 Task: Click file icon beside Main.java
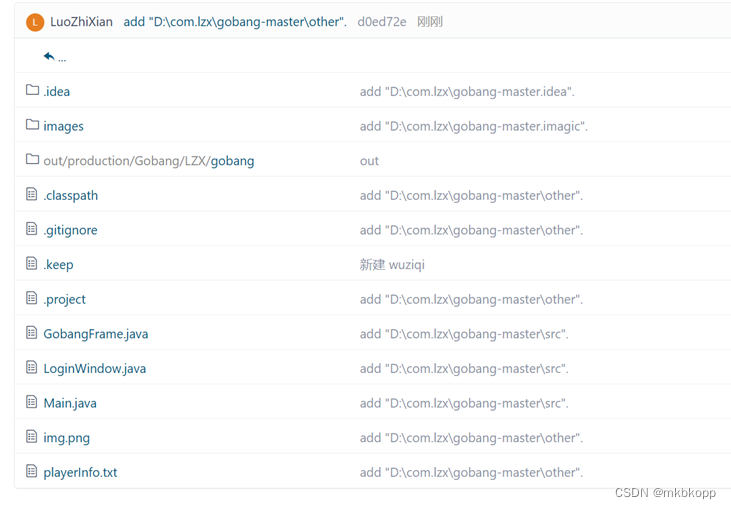[31, 401]
